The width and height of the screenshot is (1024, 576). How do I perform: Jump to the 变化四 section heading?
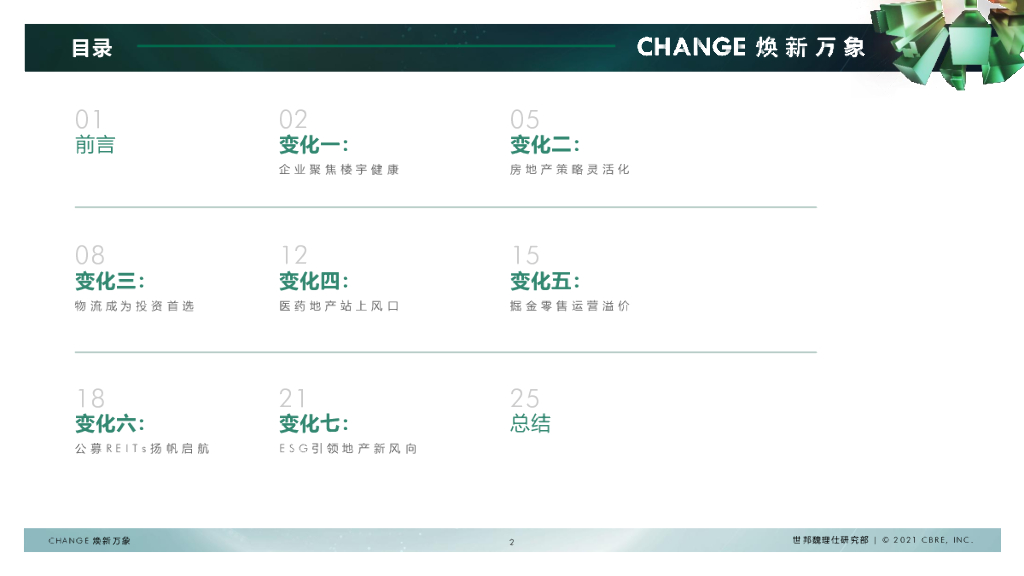pos(313,281)
